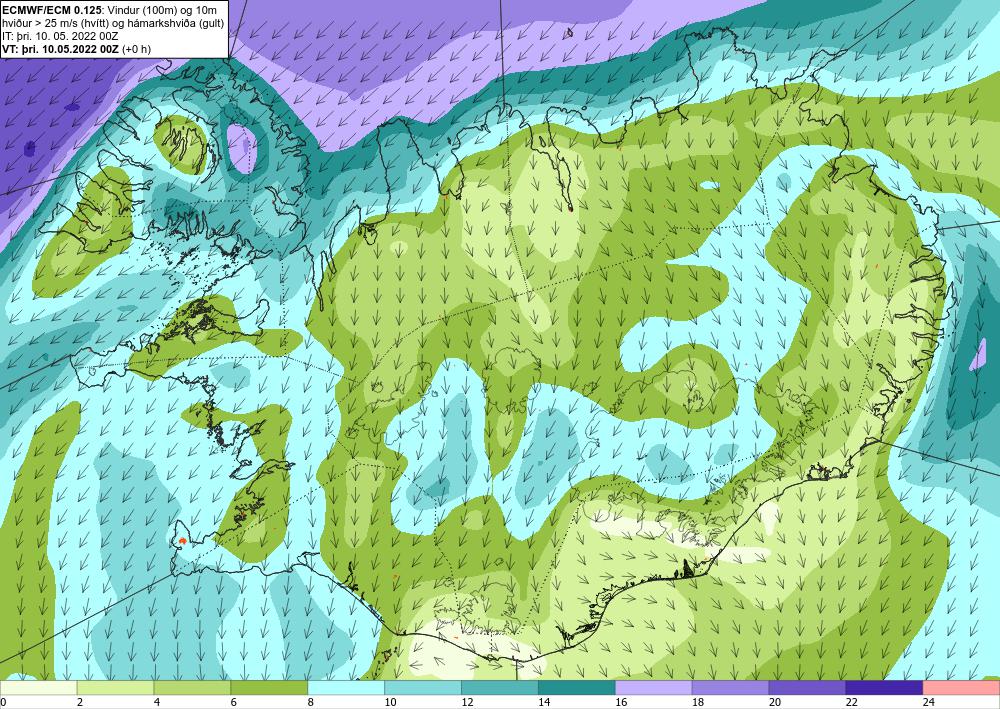Click the legend scale label "14"
1000x709 pixels.
(544, 702)
